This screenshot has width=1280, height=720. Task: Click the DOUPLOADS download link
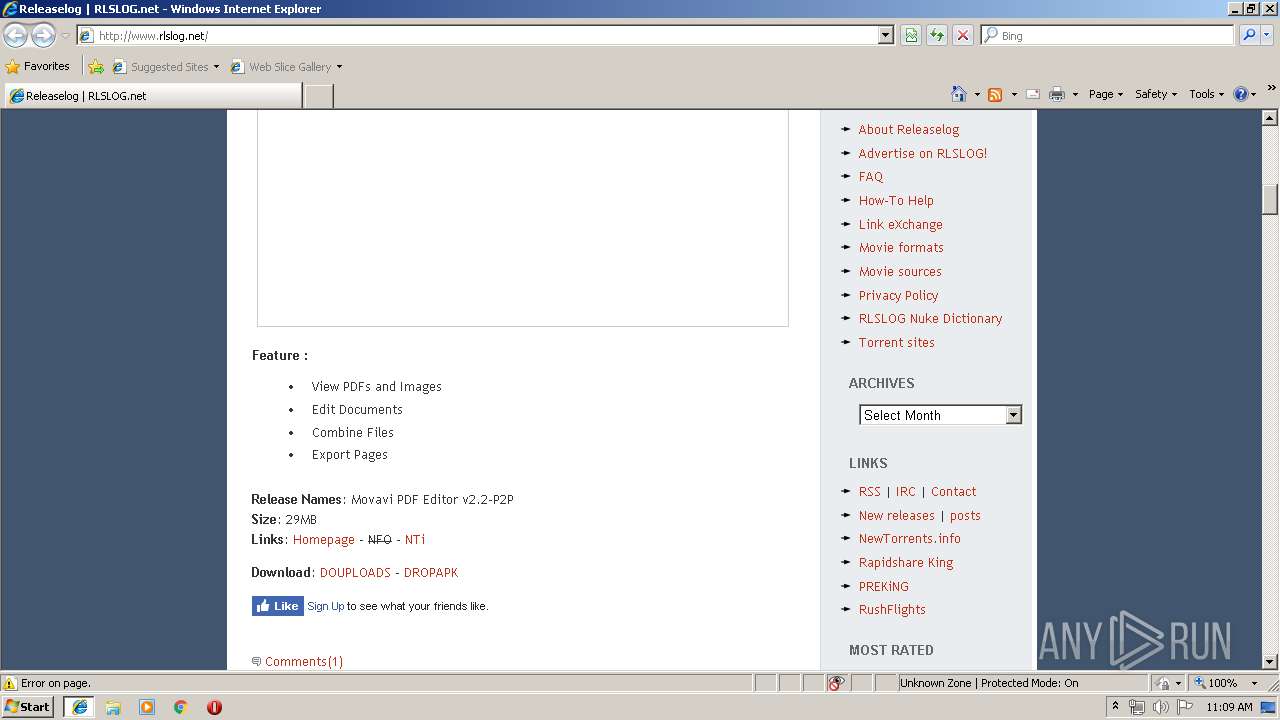coord(355,573)
